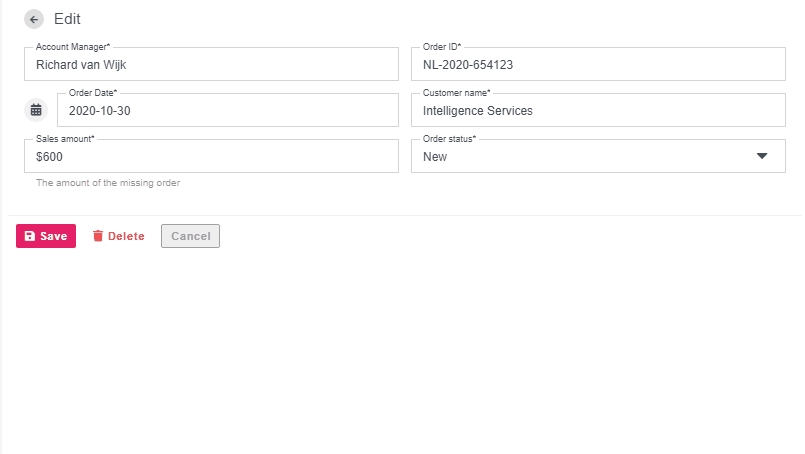Click the Edit page heading
Image resolution: width=805 pixels, height=454 pixels.
(68, 19)
